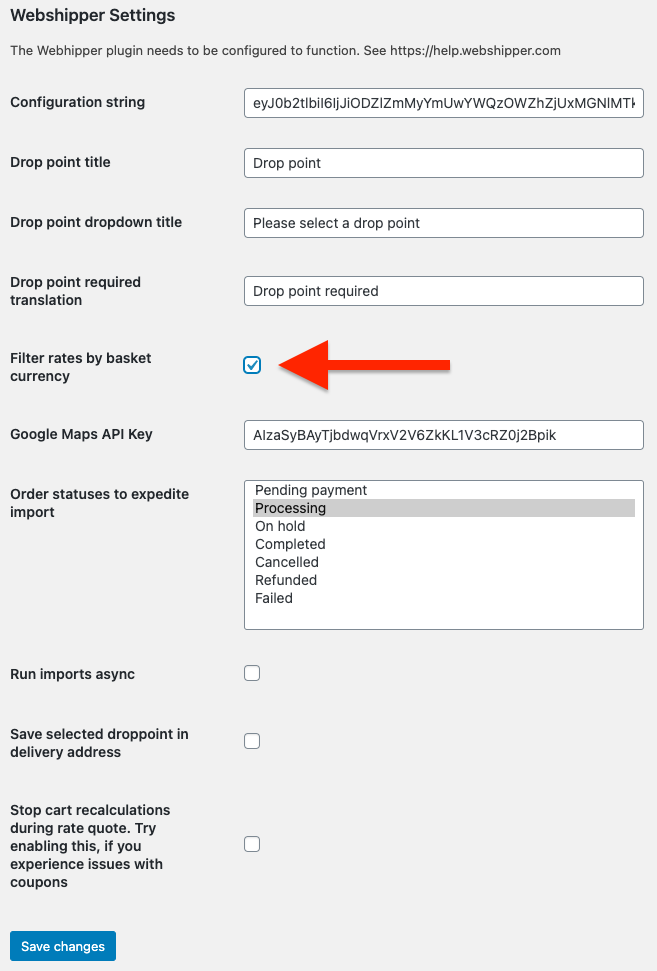Select Cancelled order status
Viewport: 657px width, 971px height.
pyautogui.click(x=444, y=562)
